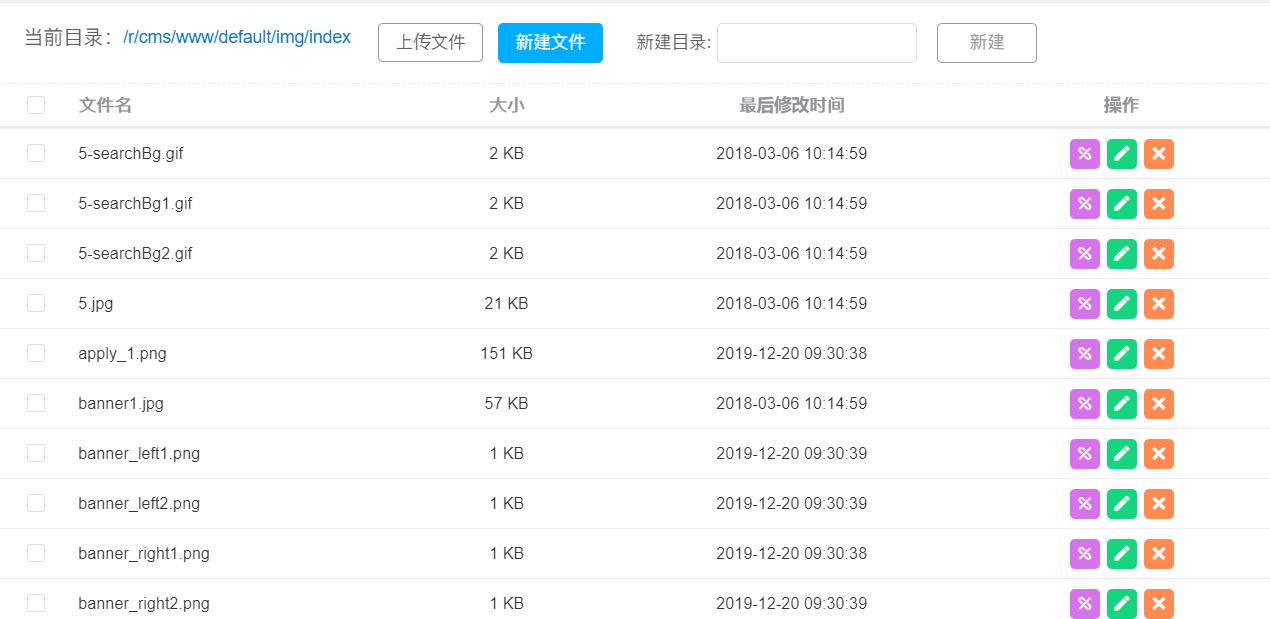
Task: Click the 上传文件 upload button
Action: coord(430,43)
